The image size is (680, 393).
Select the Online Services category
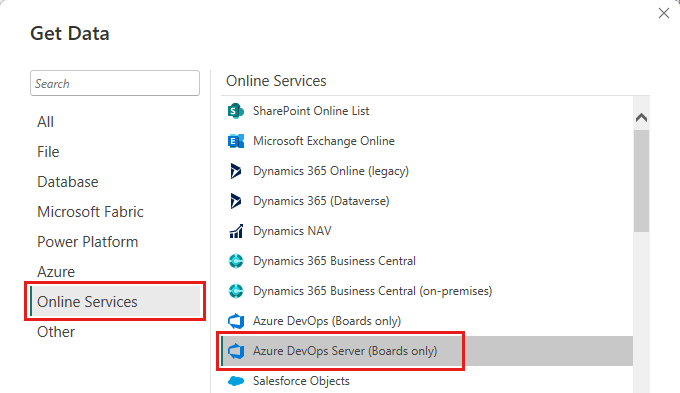(x=115, y=301)
